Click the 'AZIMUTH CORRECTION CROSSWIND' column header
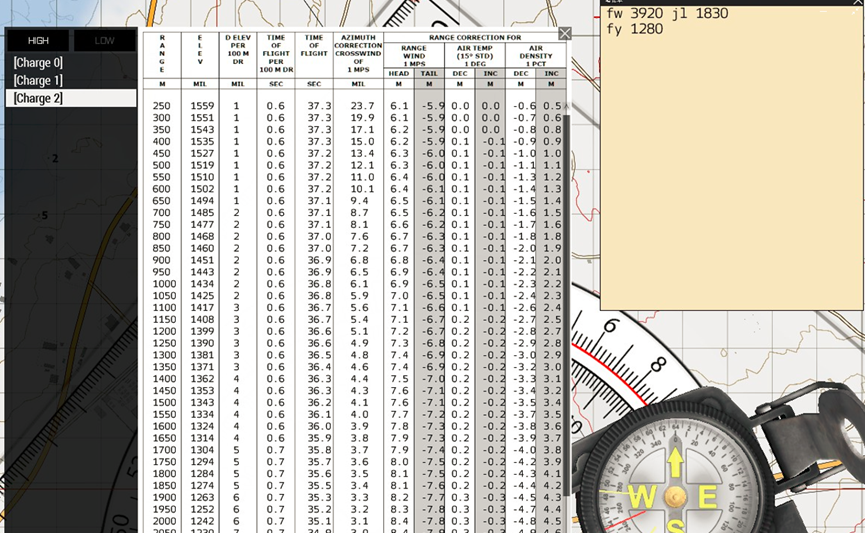Image resolution: width=865 pixels, height=533 pixels. [x=358, y=53]
